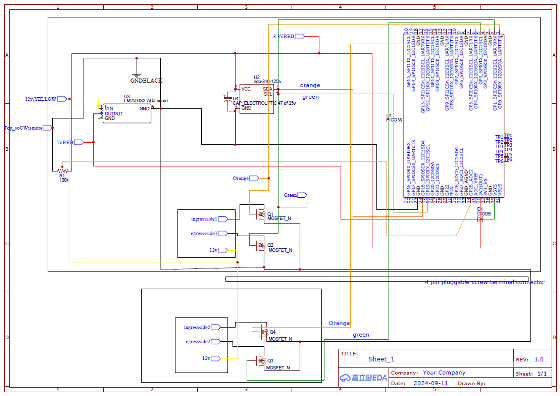Select the Q3 MOSFET_N transistor at bottom
This screenshot has height=396, width=560.
[x=261, y=361]
